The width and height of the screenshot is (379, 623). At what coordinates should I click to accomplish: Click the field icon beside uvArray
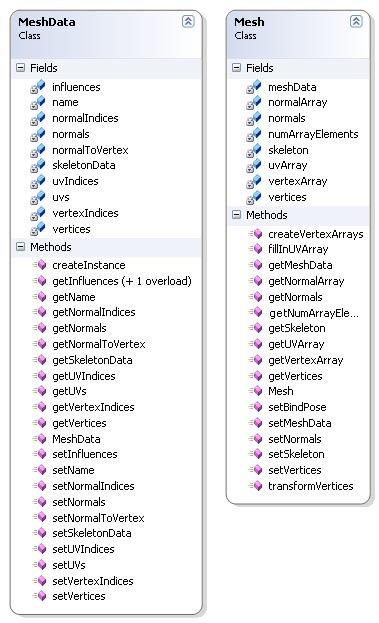[254, 165]
